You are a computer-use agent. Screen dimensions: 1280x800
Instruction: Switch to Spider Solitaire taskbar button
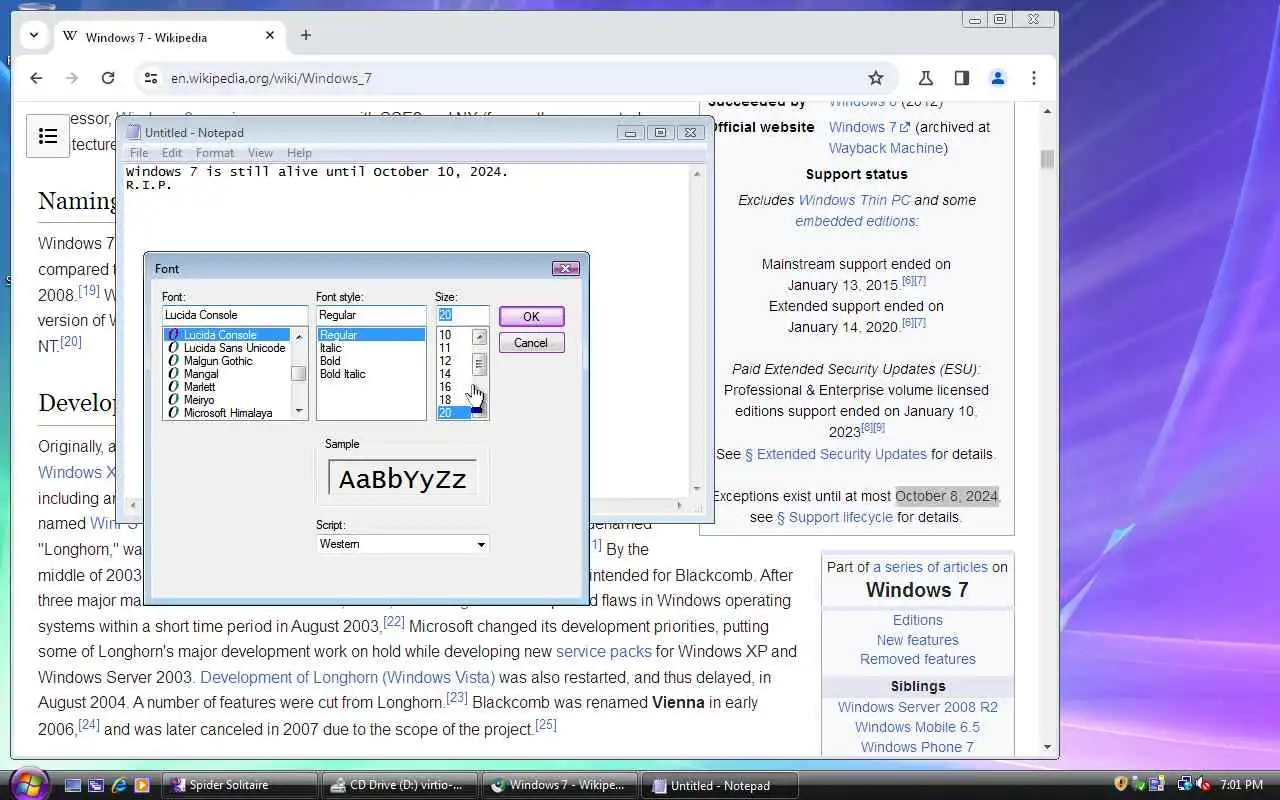tap(239, 785)
